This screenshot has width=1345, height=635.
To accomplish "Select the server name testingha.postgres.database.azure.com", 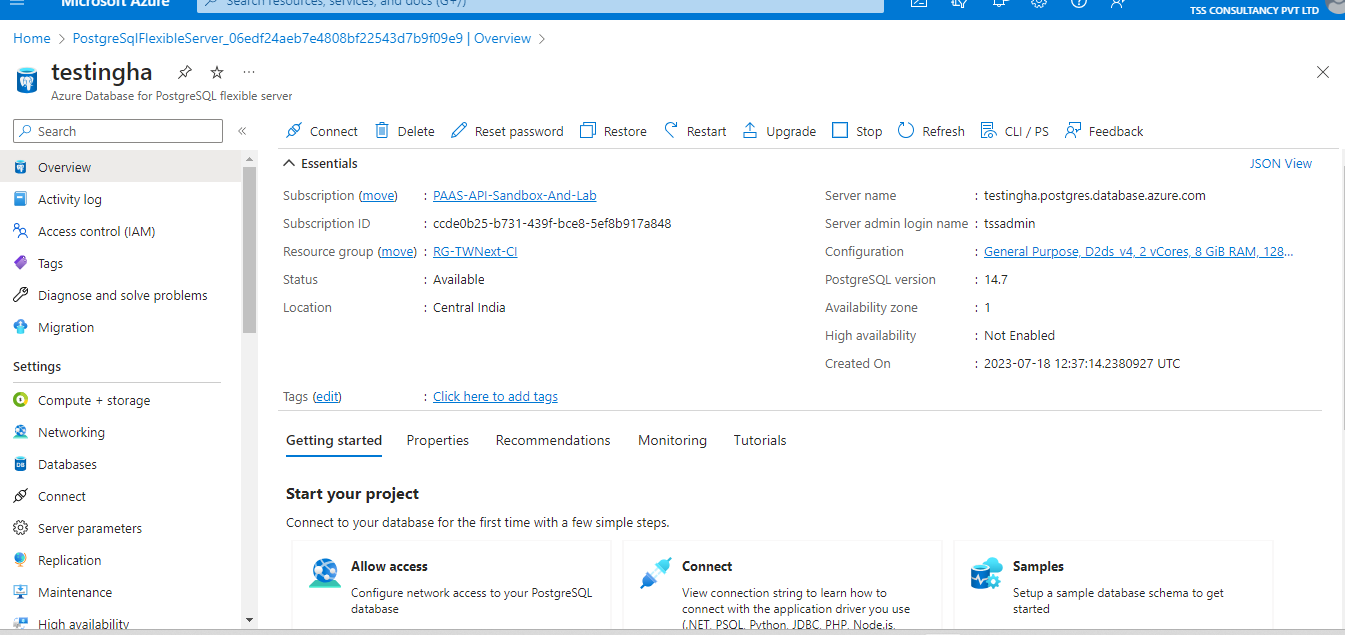I will [1095, 195].
